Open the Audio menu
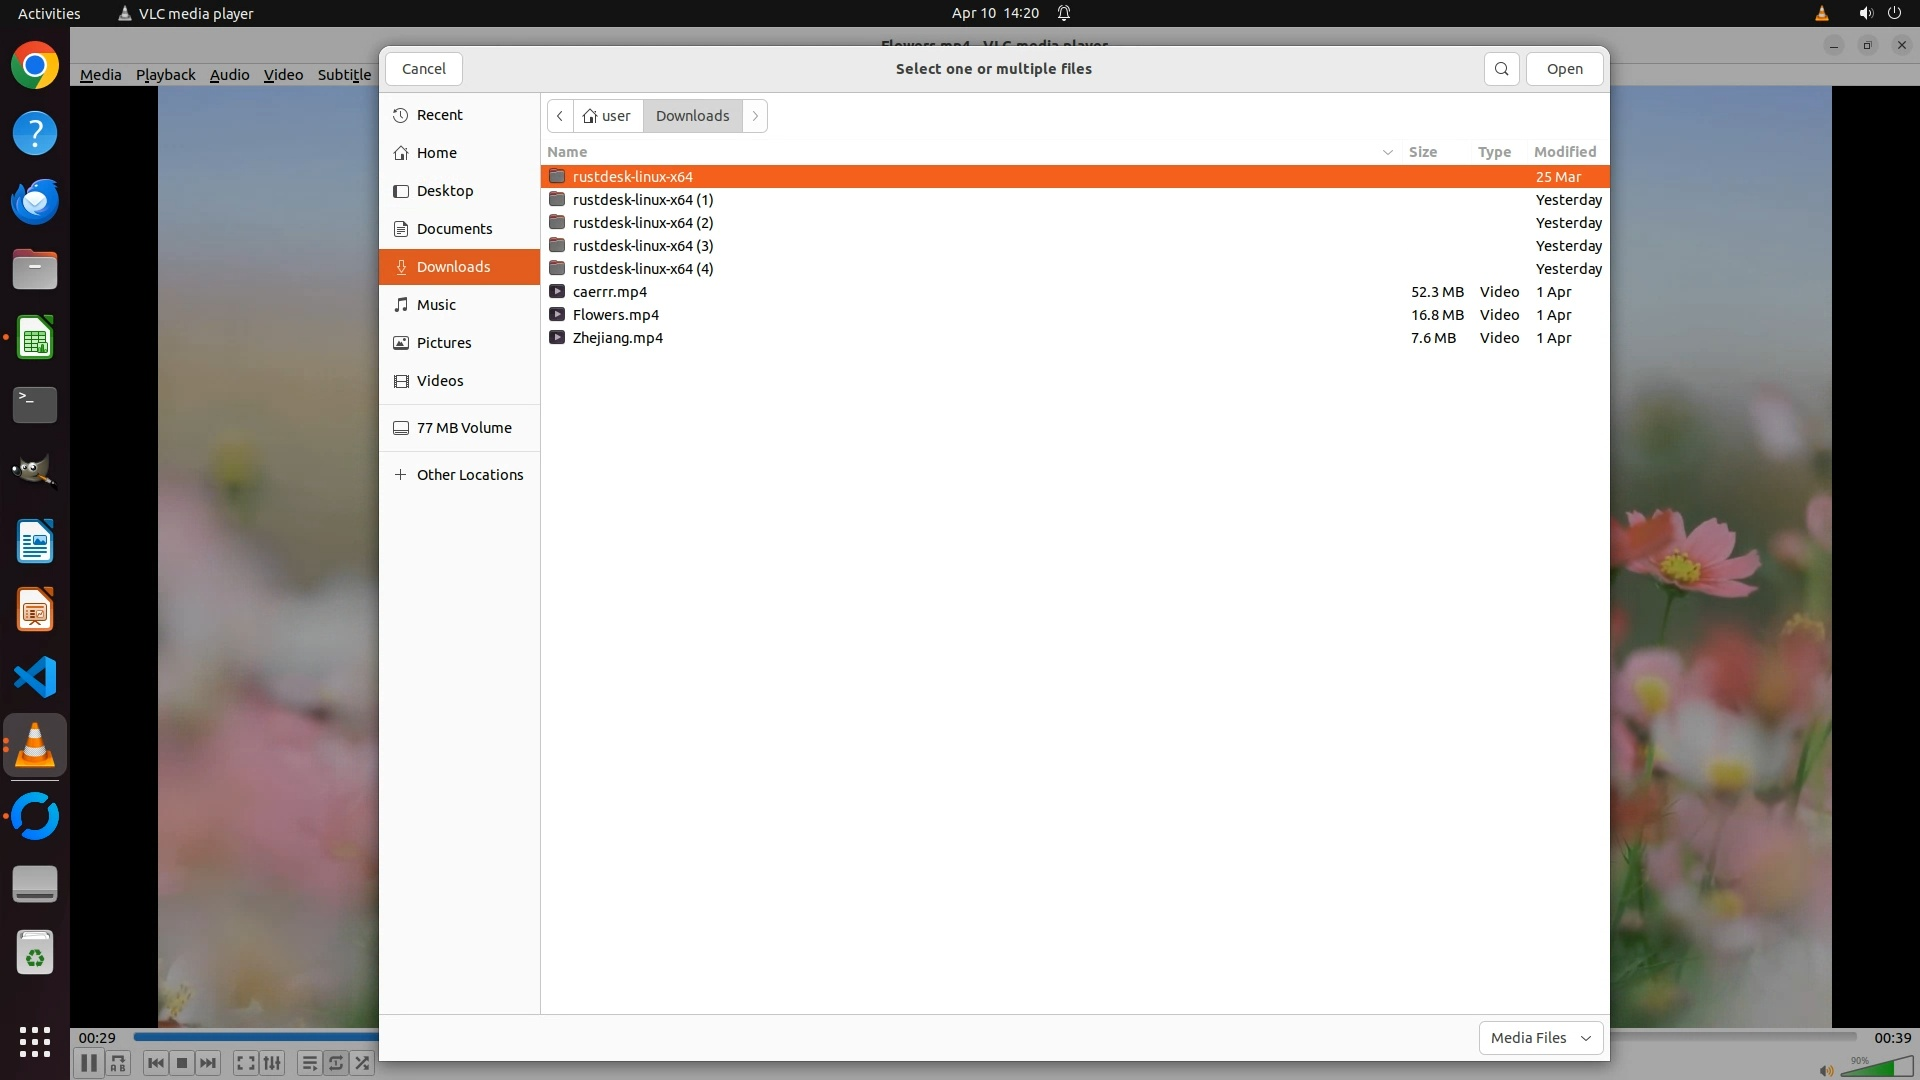Viewport: 1920px width, 1080px height. point(229,75)
